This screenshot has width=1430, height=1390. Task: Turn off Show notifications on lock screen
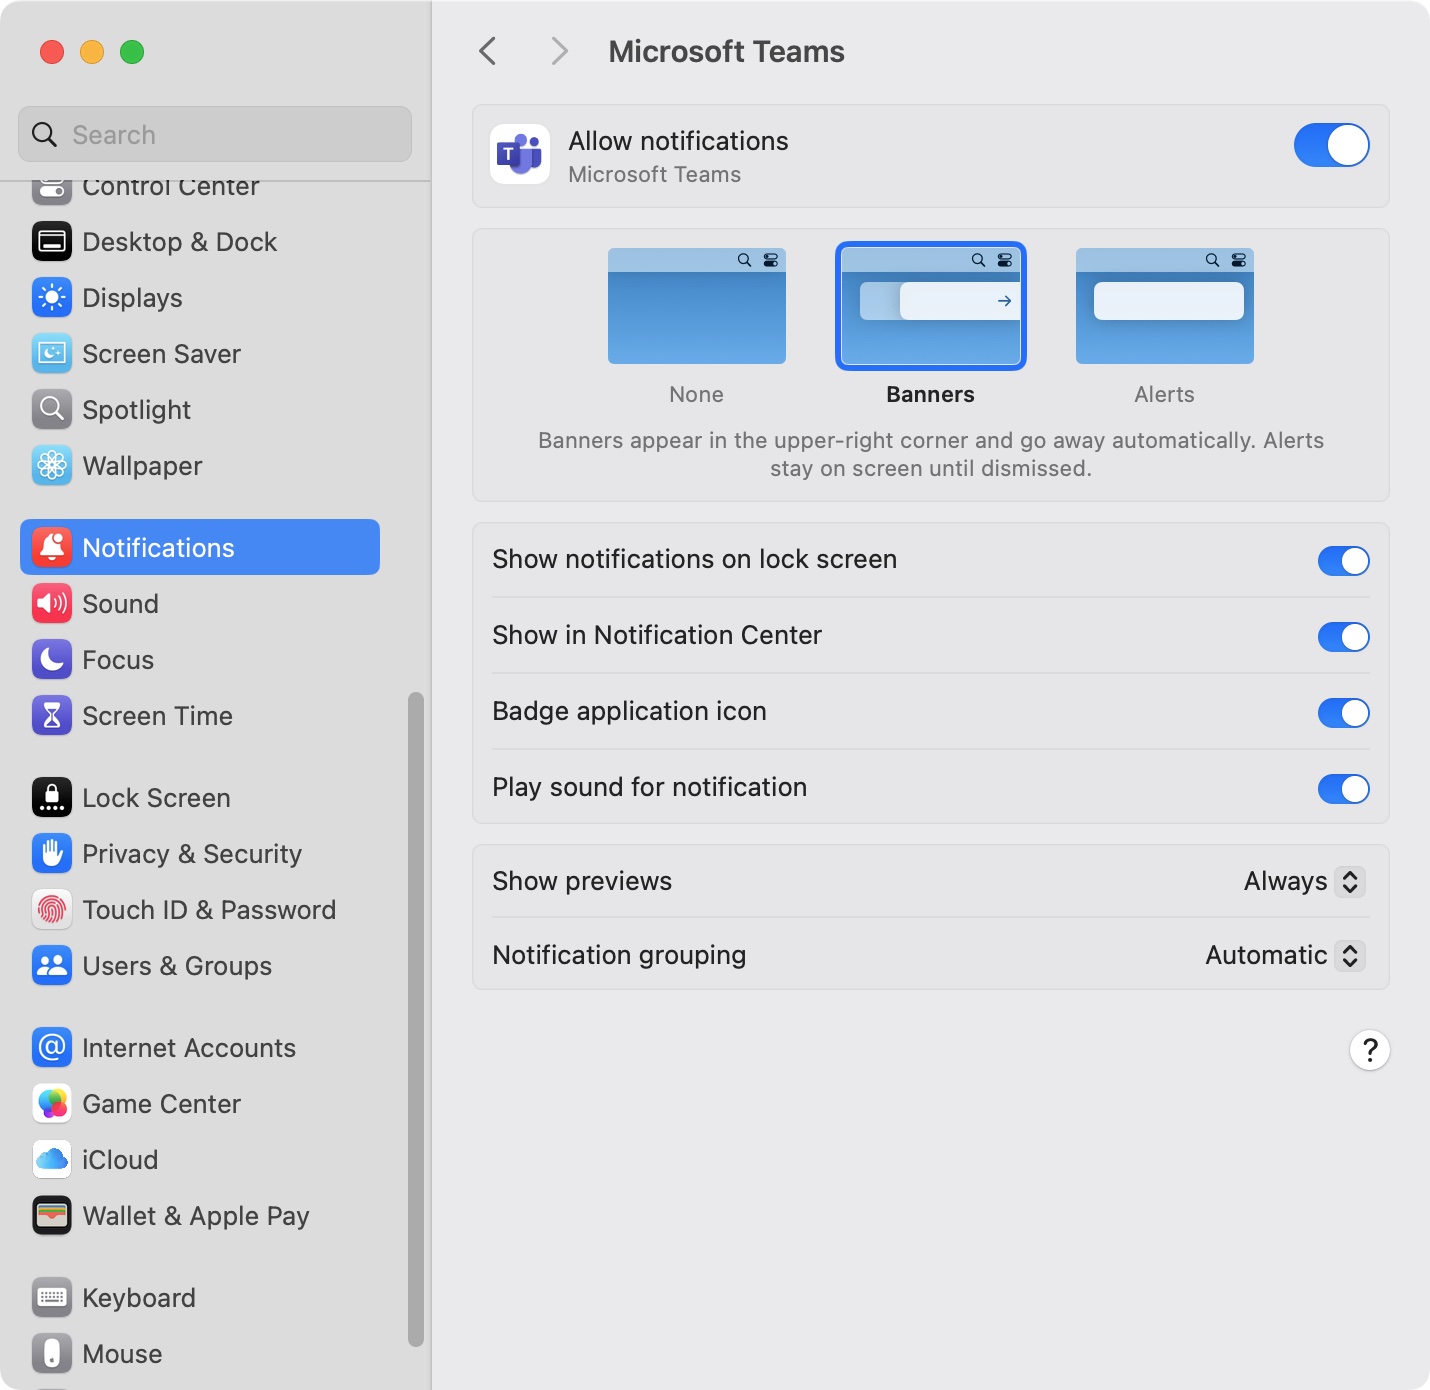click(1343, 561)
